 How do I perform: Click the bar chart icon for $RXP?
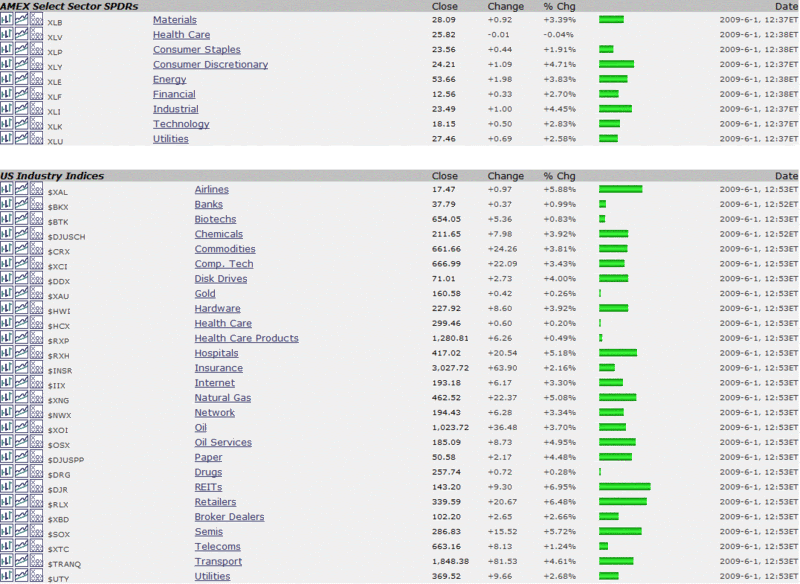7,337
